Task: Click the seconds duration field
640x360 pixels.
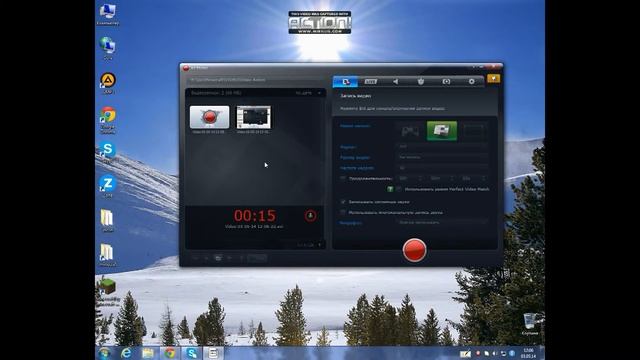Action: 473,178
